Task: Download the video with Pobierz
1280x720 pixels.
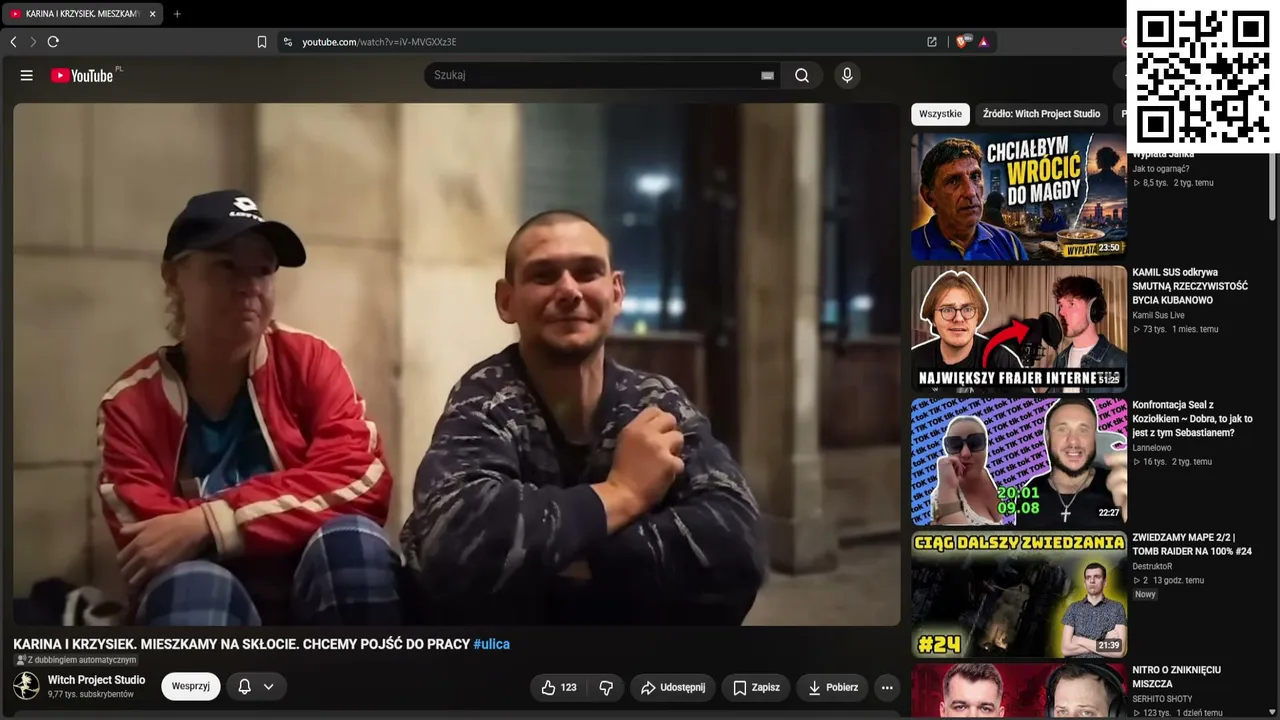Action: pos(833,688)
